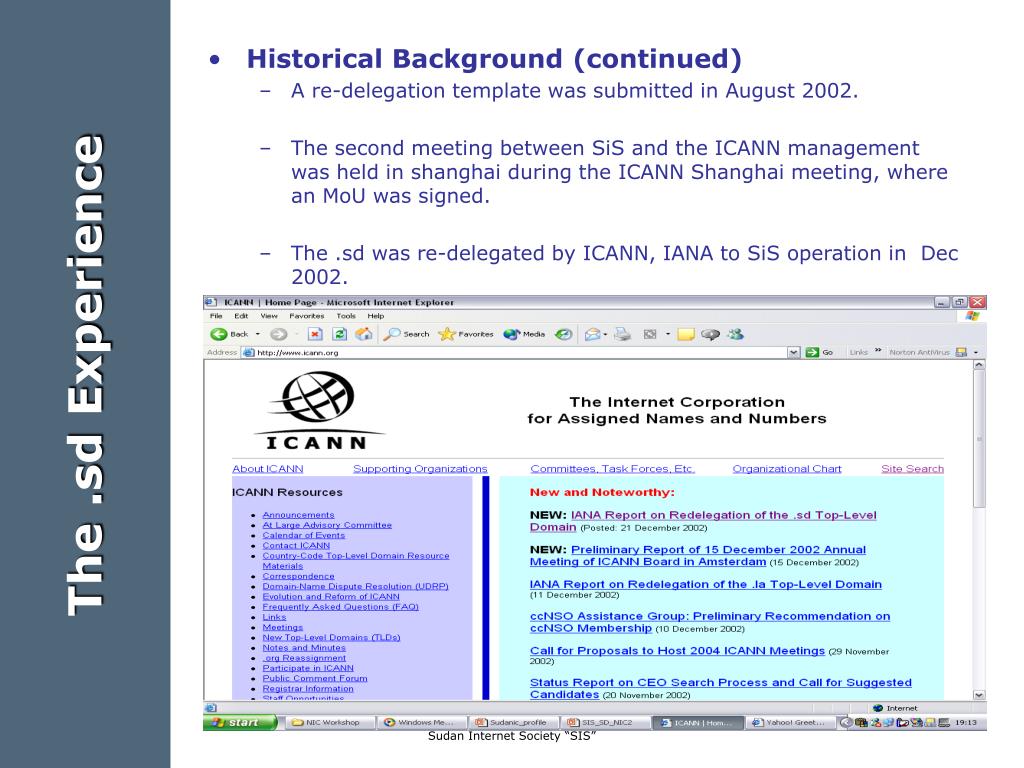Open the View menu
The image size is (1024, 768).
click(x=269, y=316)
